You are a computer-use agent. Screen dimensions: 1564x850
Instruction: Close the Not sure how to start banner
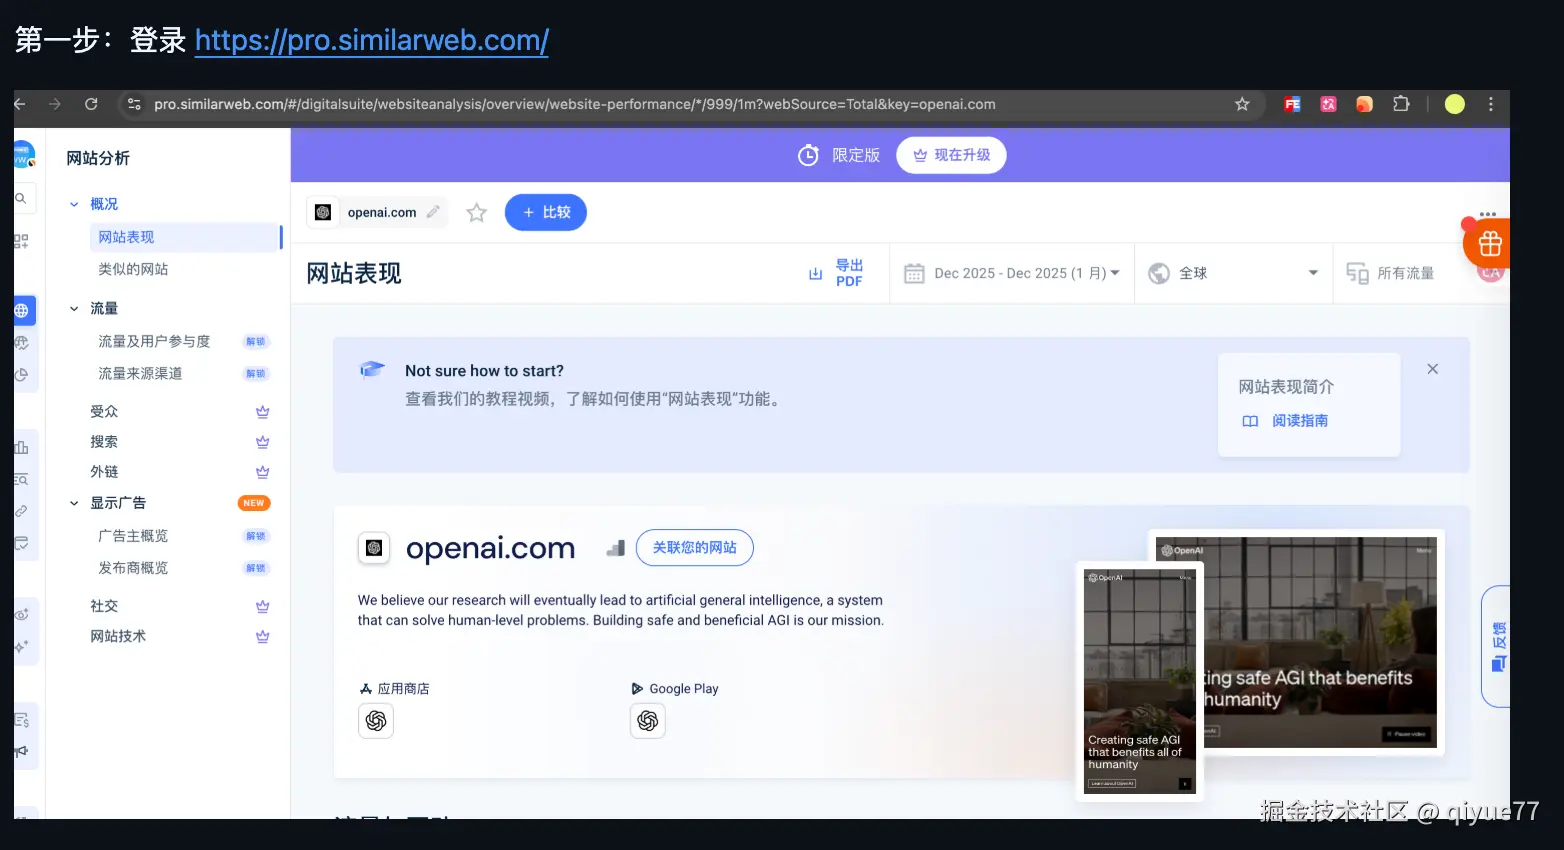pos(1433,369)
